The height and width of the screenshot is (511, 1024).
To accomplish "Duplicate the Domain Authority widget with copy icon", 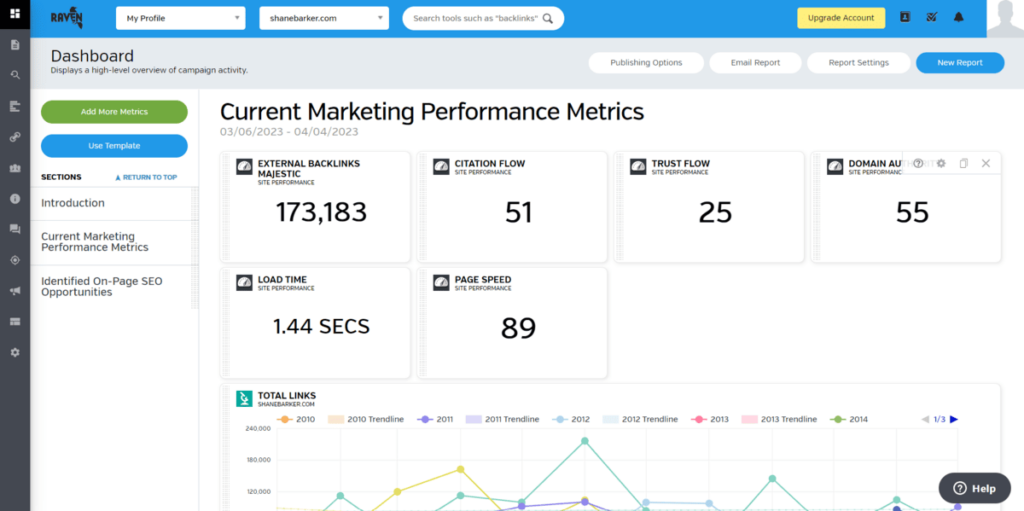I will 963,163.
